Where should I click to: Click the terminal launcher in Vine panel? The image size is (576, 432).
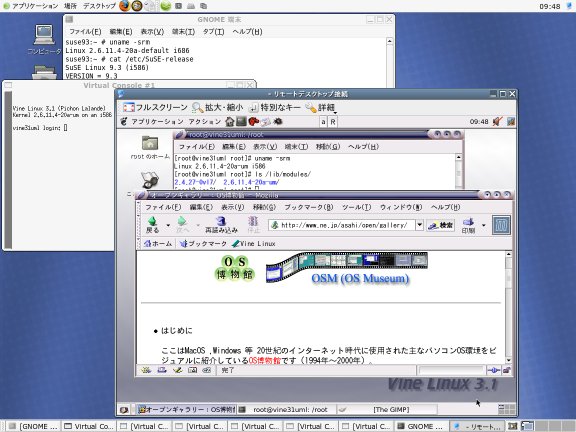tap(241, 121)
